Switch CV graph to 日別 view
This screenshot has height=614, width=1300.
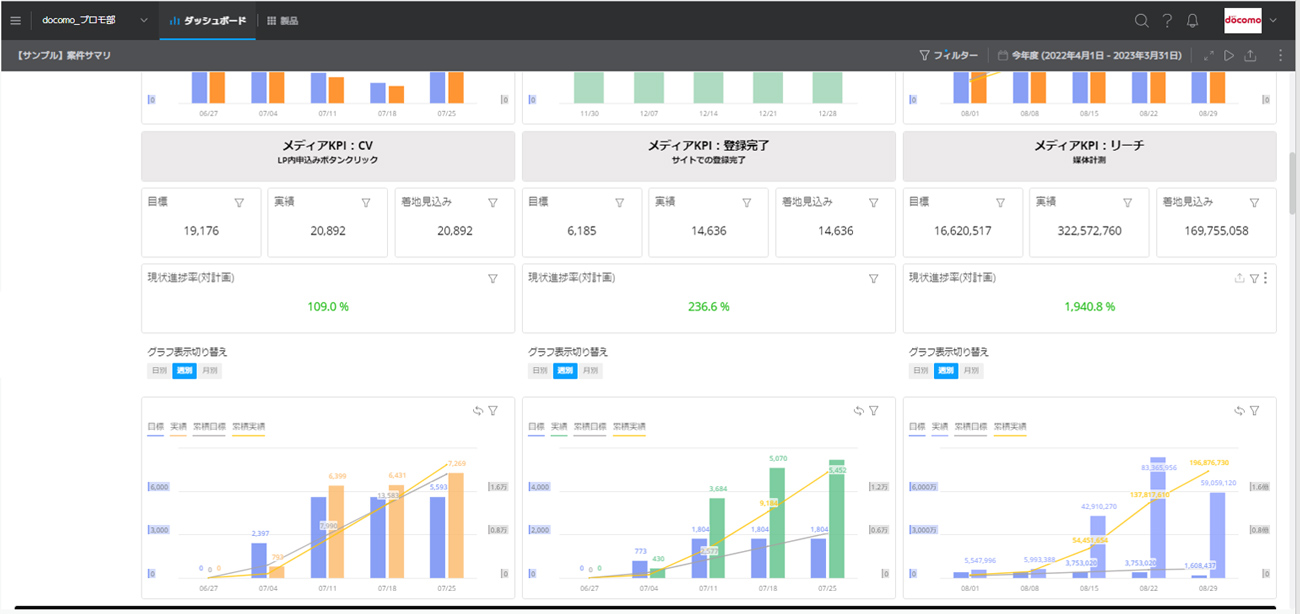[158, 371]
